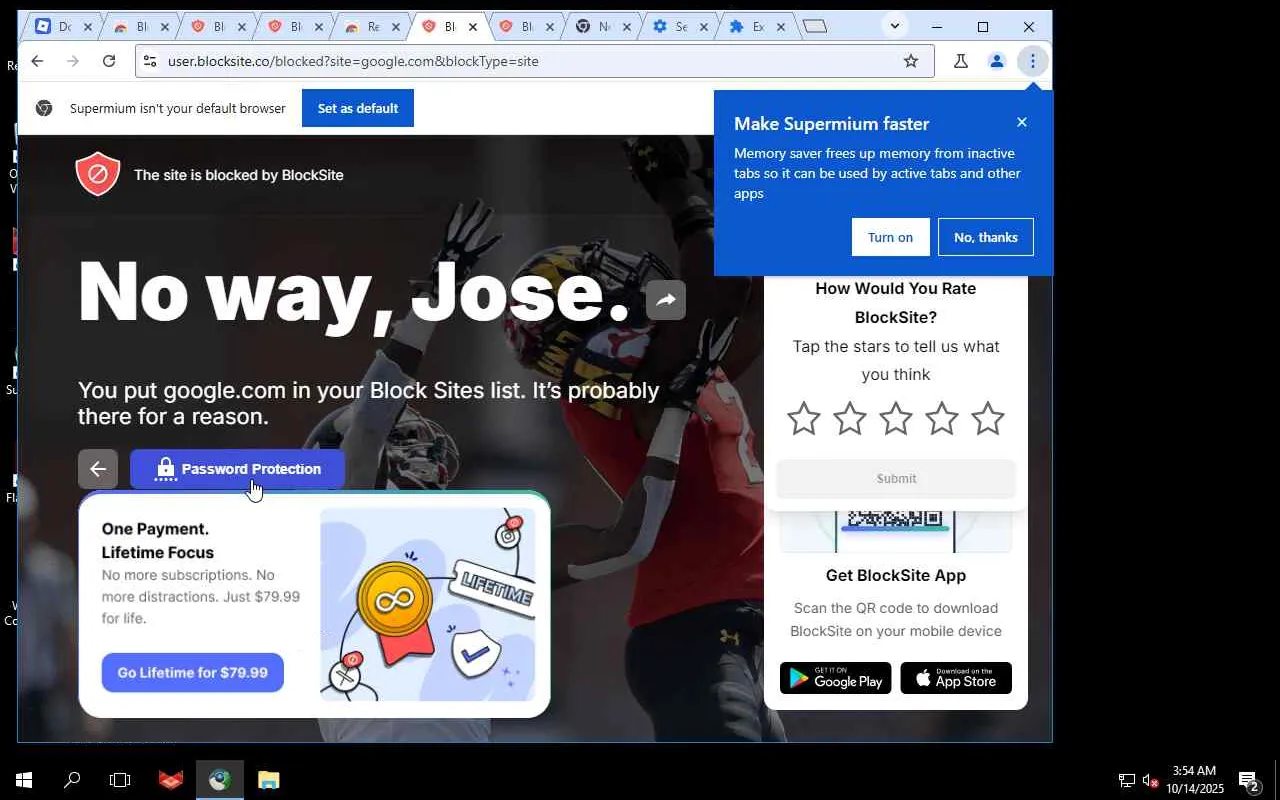Open the notification center
The width and height of the screenshot is (1280, 800).
[x=1249, y=780]
